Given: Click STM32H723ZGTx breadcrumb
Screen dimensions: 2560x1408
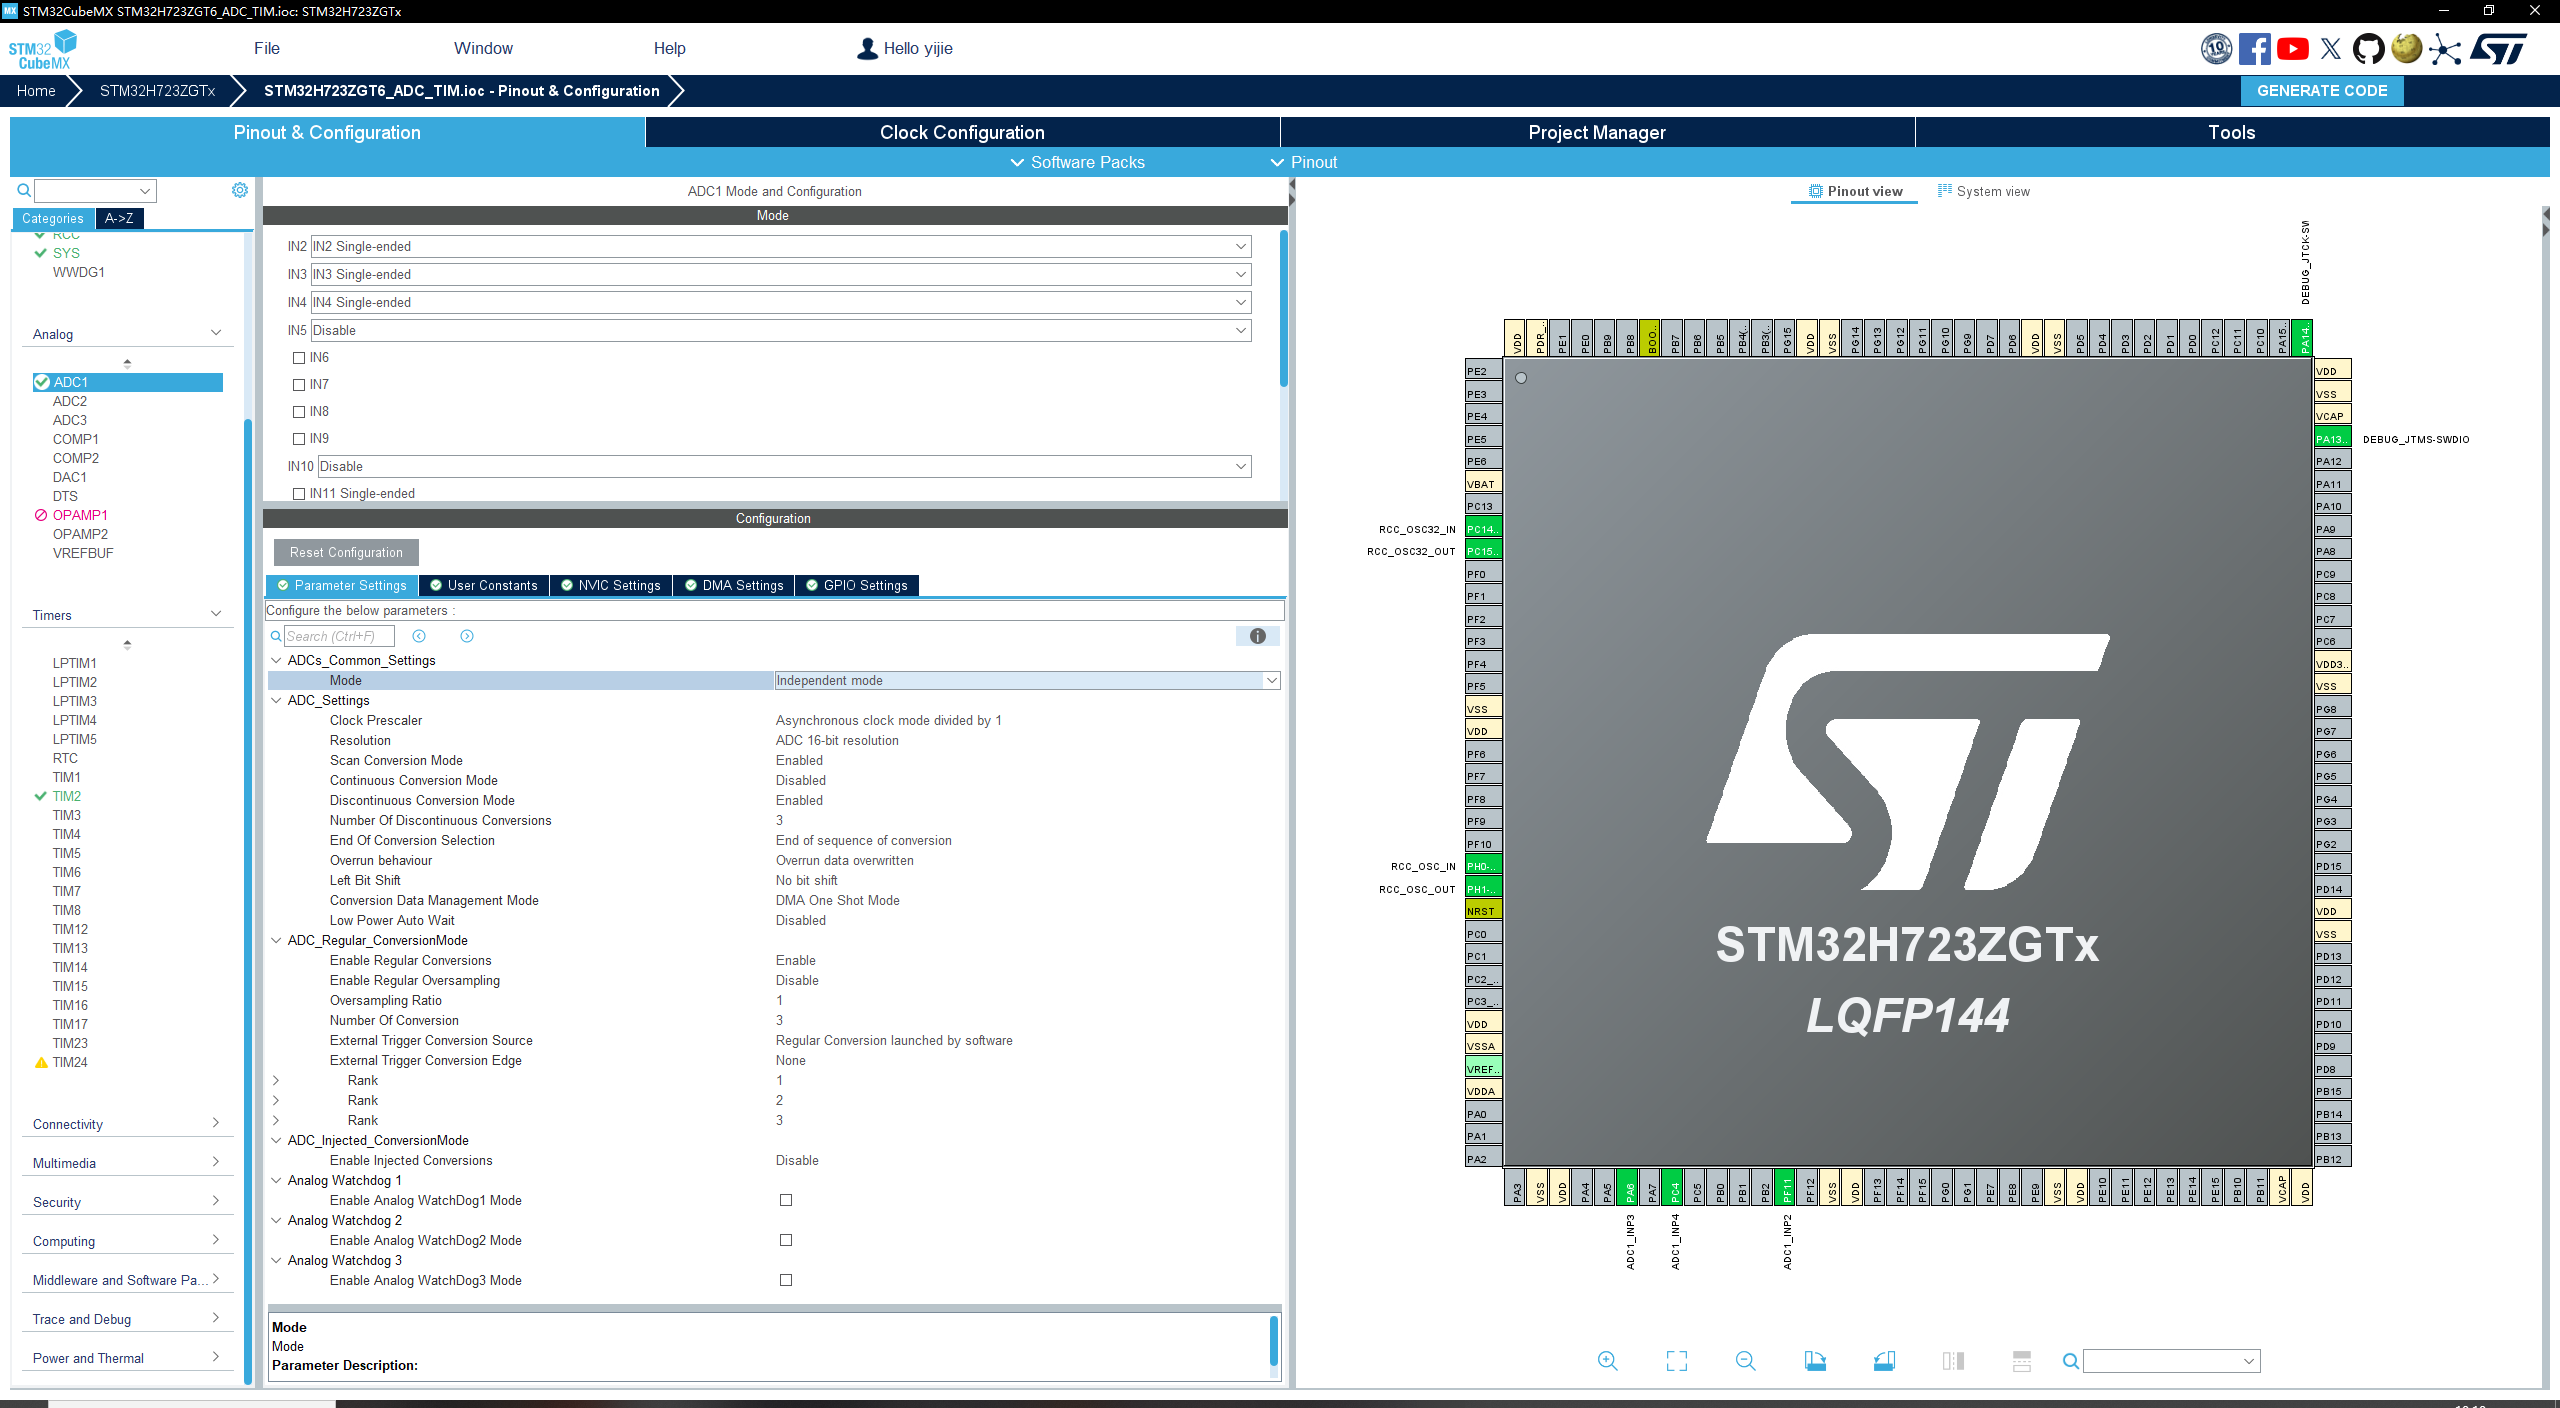Looking at the screenshot, I should point(157,90).
